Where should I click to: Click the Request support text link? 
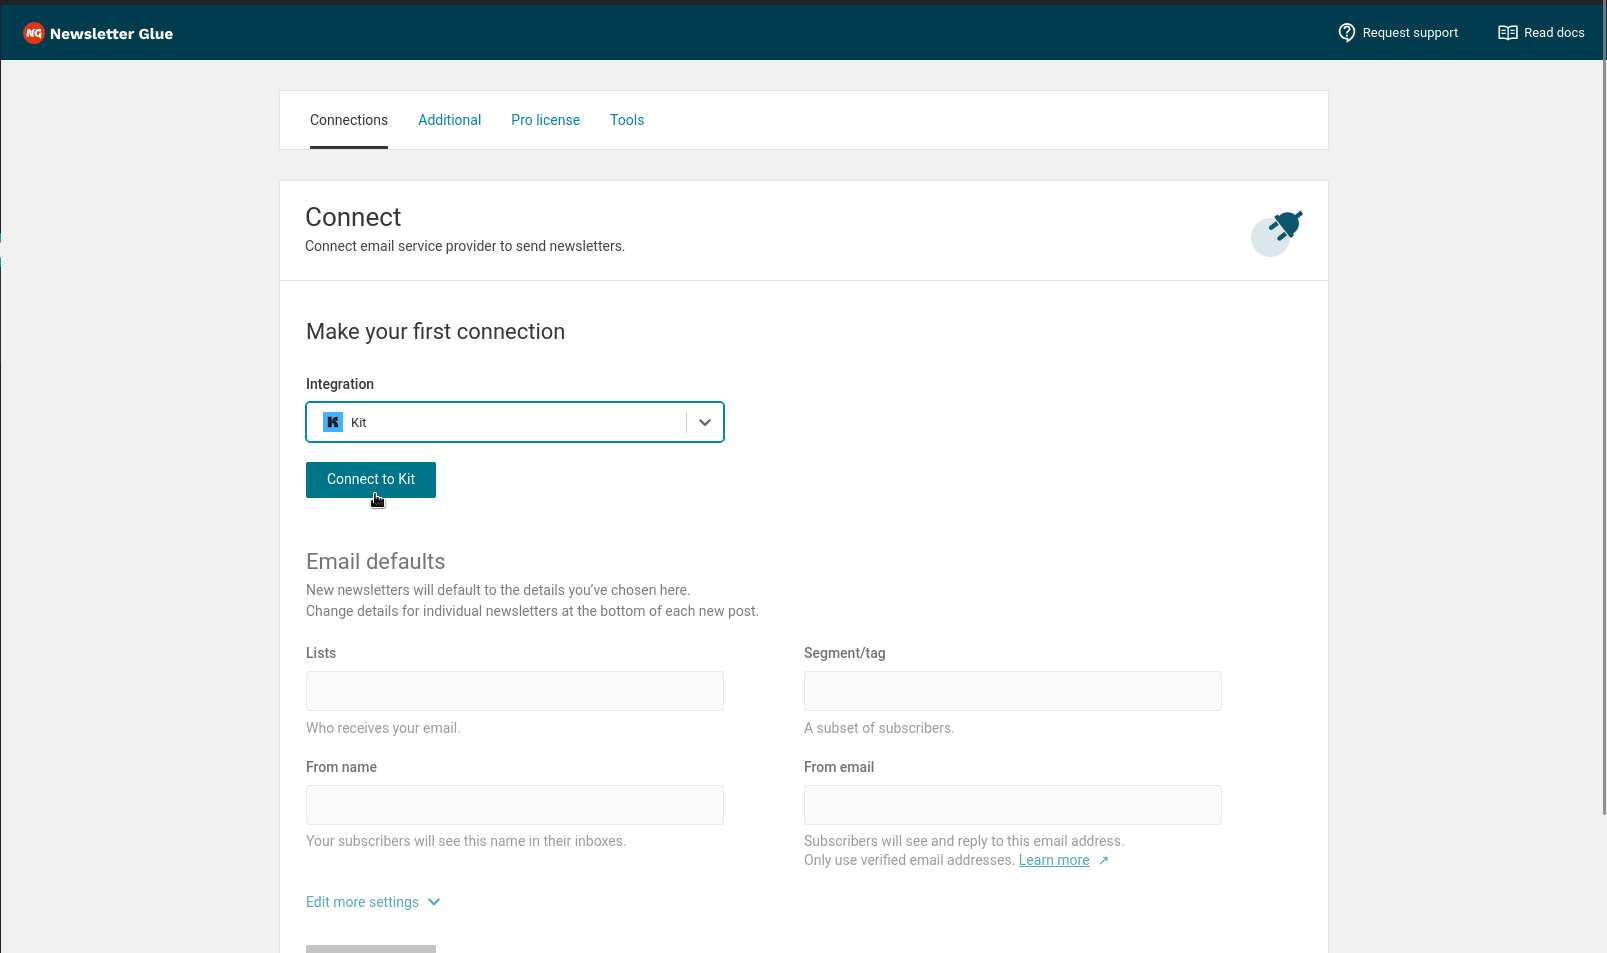point(1410,33)
